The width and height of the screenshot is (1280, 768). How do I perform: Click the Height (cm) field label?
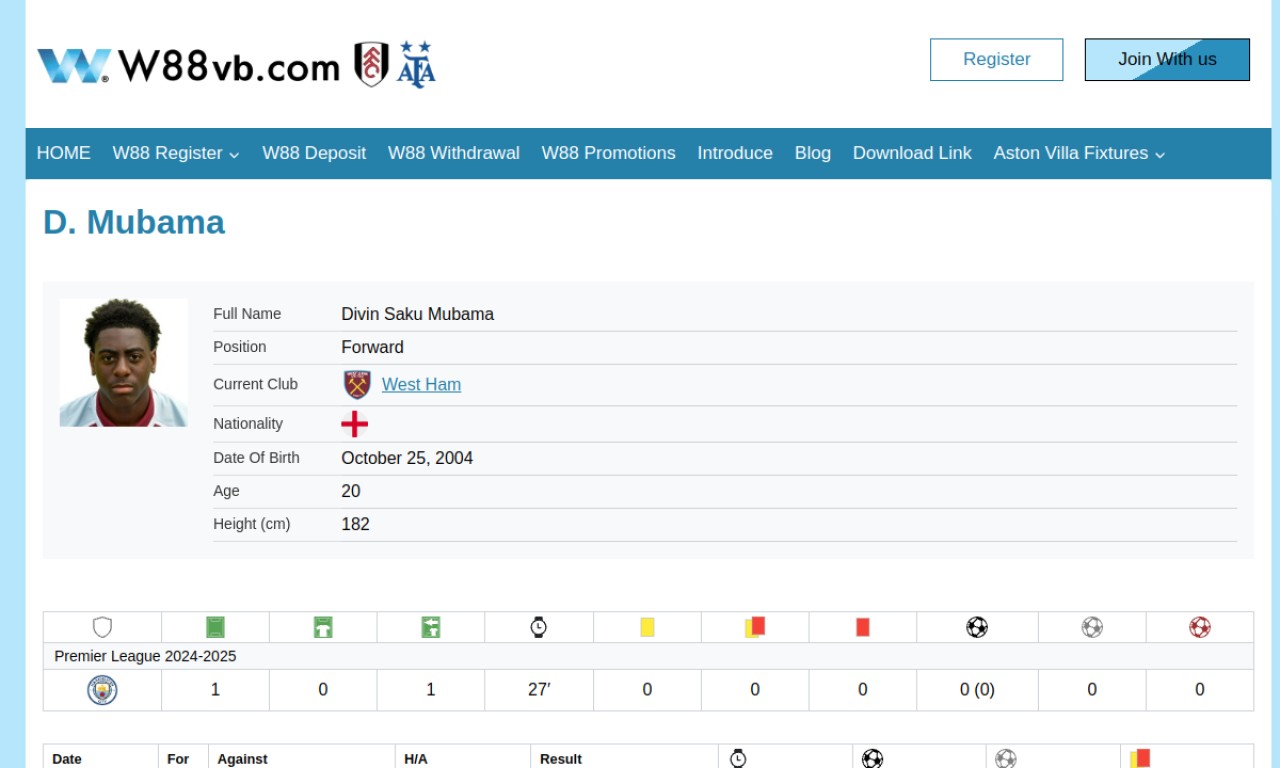click(x=252, y=524)
